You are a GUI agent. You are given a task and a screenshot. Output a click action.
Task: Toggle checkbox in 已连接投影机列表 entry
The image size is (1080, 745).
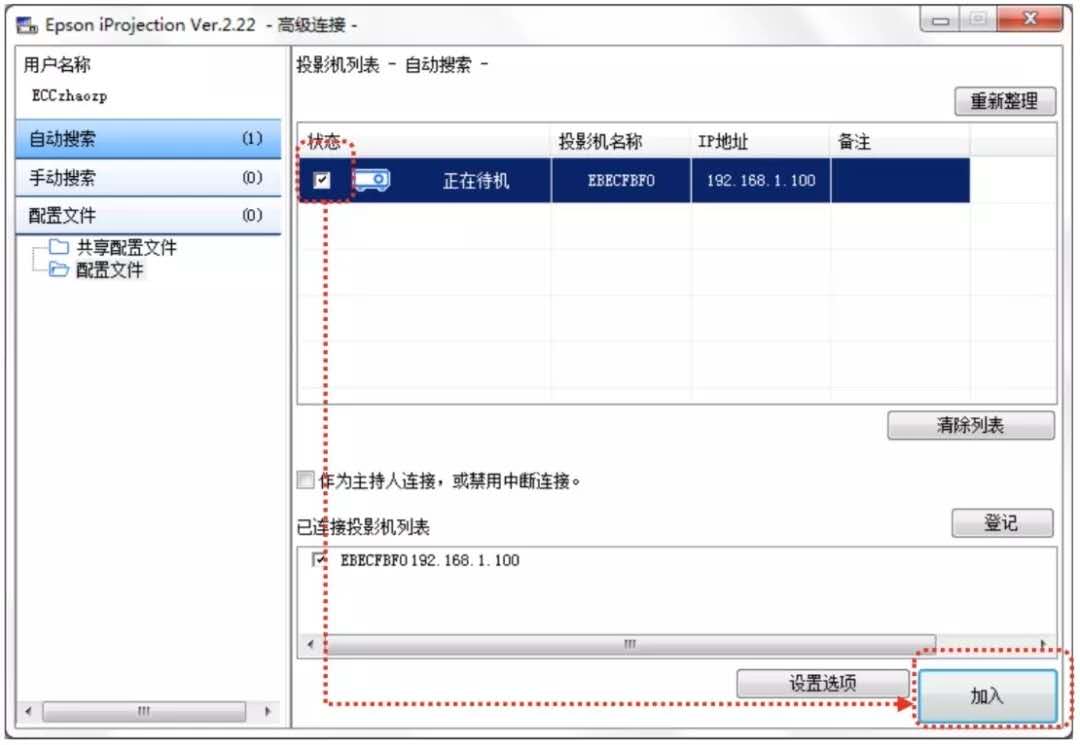click(x=320, y=560)
